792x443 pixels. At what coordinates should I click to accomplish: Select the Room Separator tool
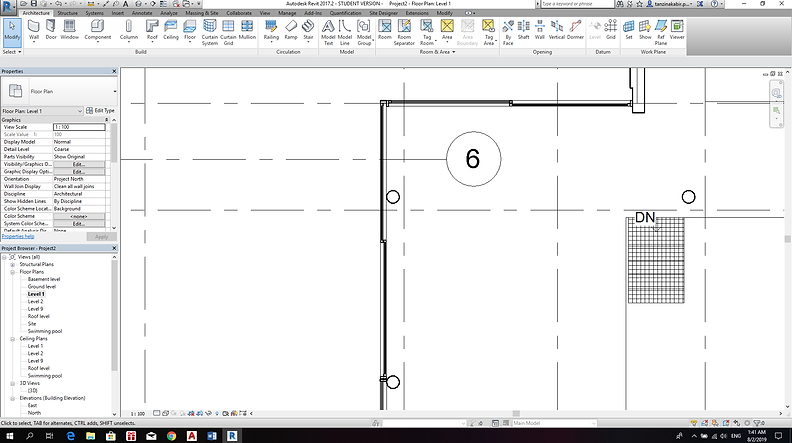click(x=404, y=33)
